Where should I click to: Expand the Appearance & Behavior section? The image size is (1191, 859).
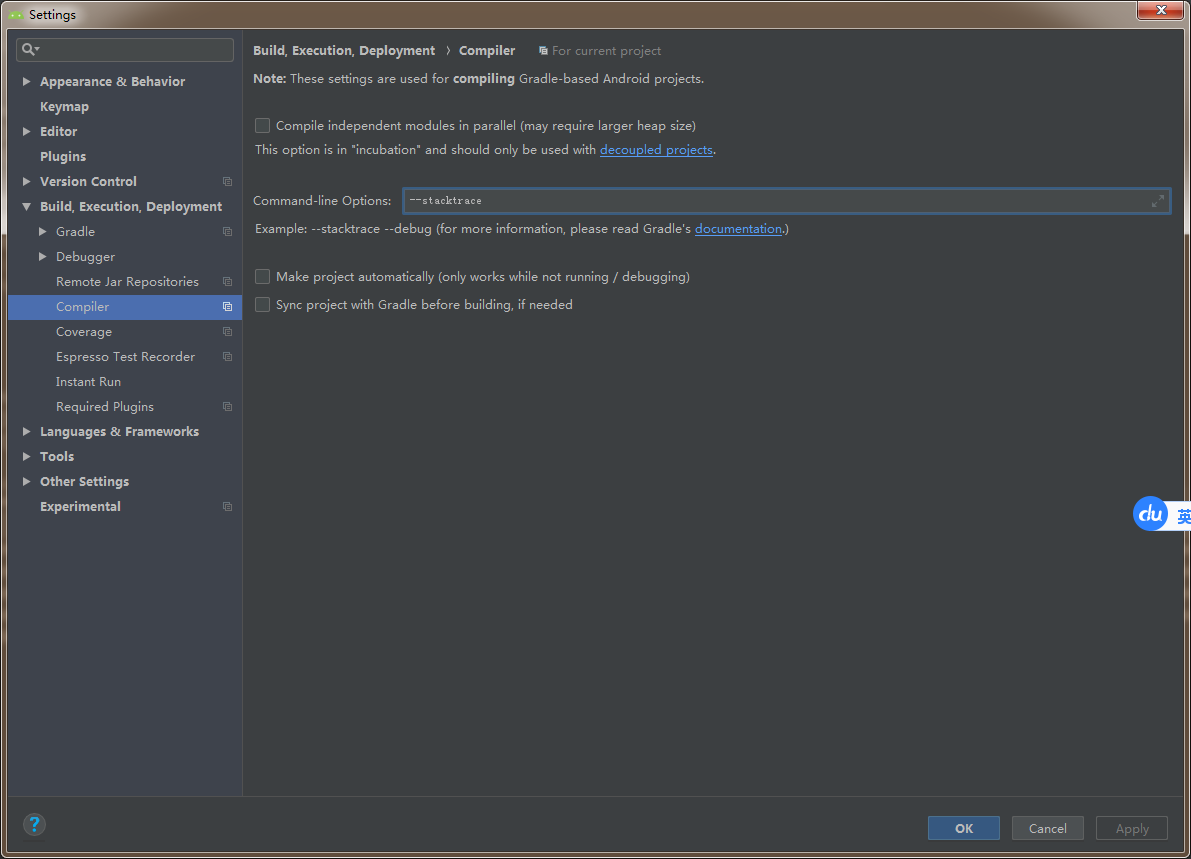[27, 81]
